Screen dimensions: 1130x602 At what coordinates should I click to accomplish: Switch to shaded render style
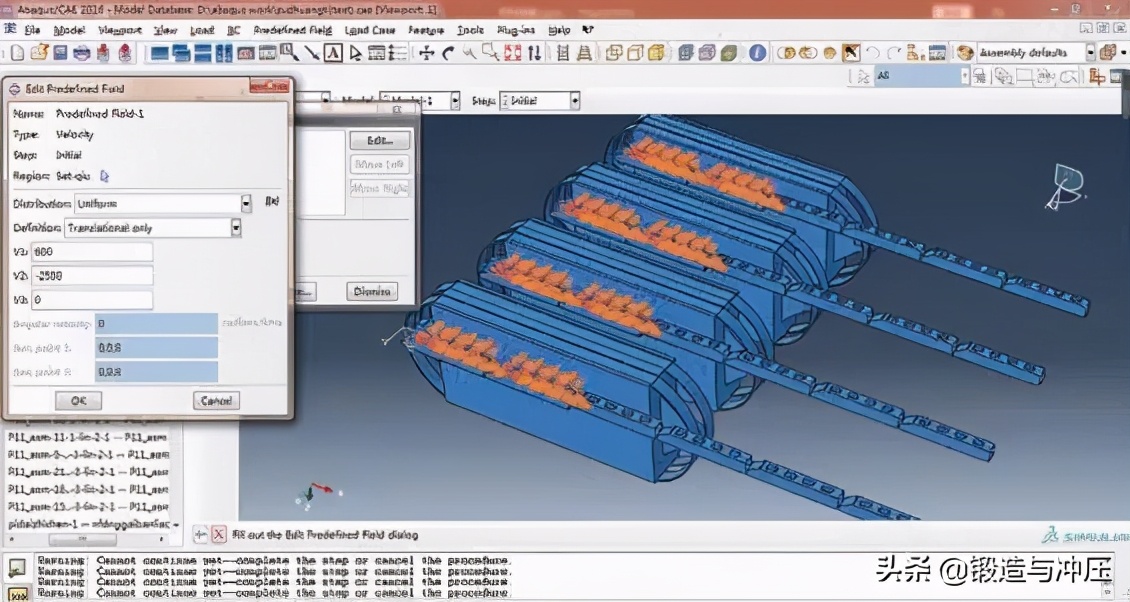click(657, 53)
